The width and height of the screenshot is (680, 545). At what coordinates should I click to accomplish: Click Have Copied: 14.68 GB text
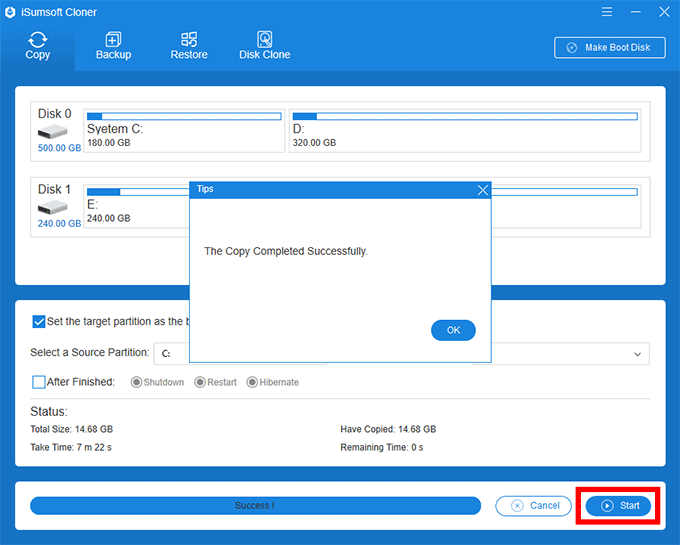pyautogui.click(x=388, y=429)
